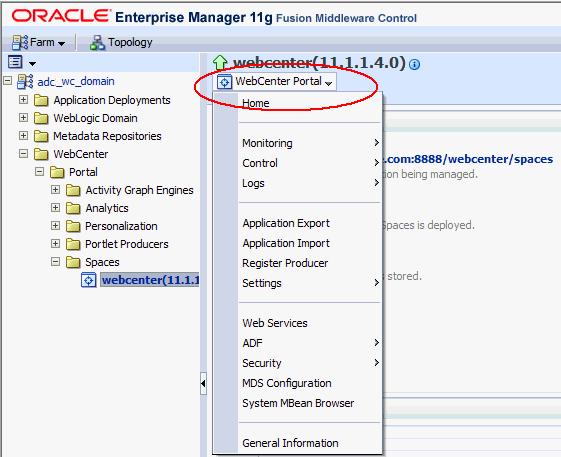Choose System MBean Browser
The width and height of the screenshot is (561, 457).
click(x=298, y=403)
